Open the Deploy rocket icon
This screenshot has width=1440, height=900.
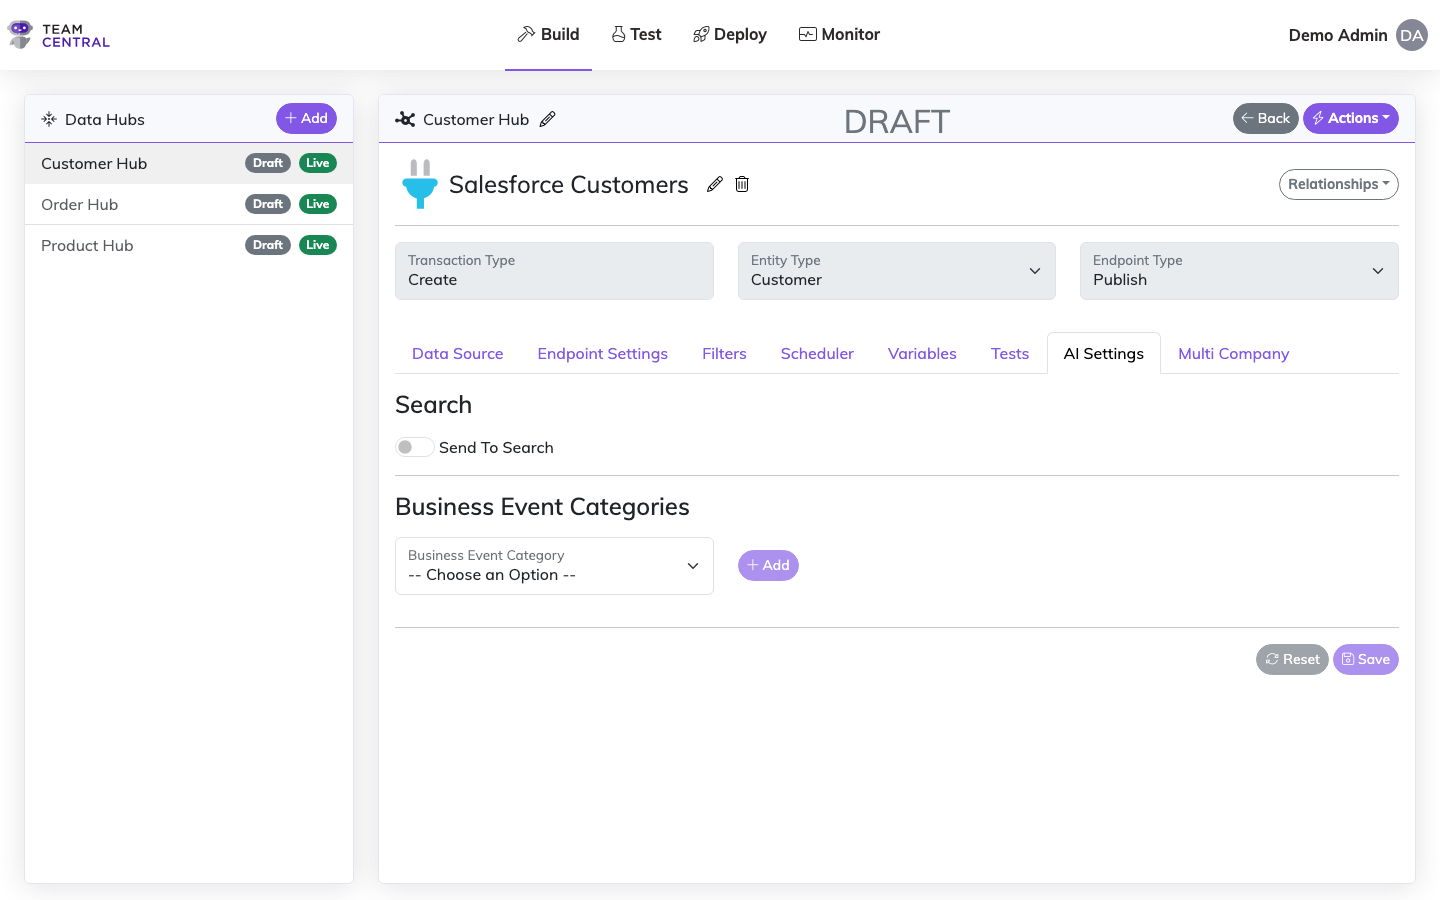pos(700,32)
